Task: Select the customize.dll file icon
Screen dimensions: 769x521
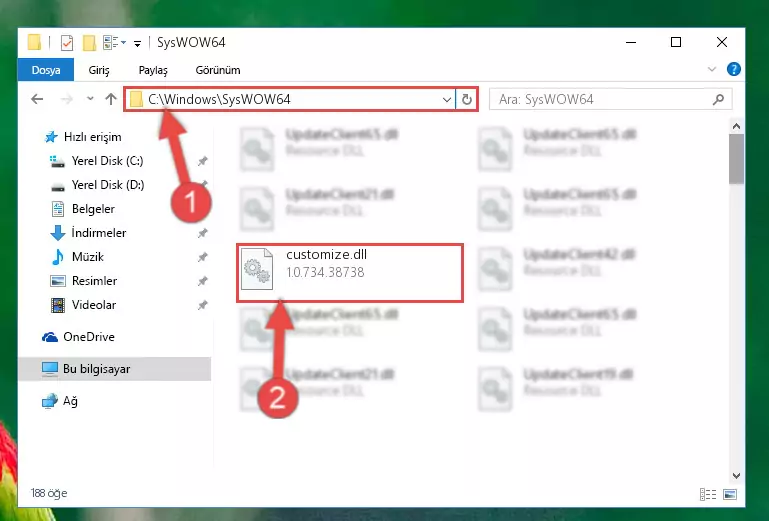Action: [257, 269]
